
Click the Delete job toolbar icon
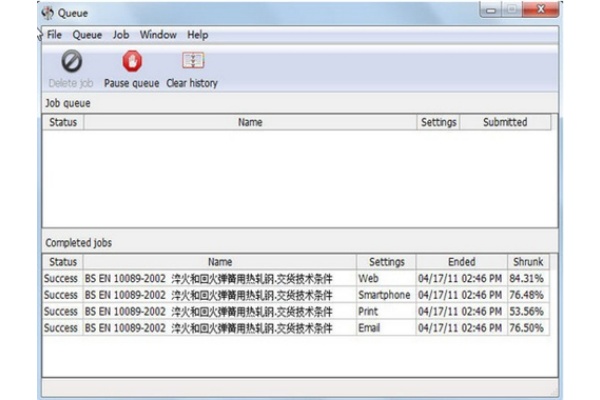72,61
